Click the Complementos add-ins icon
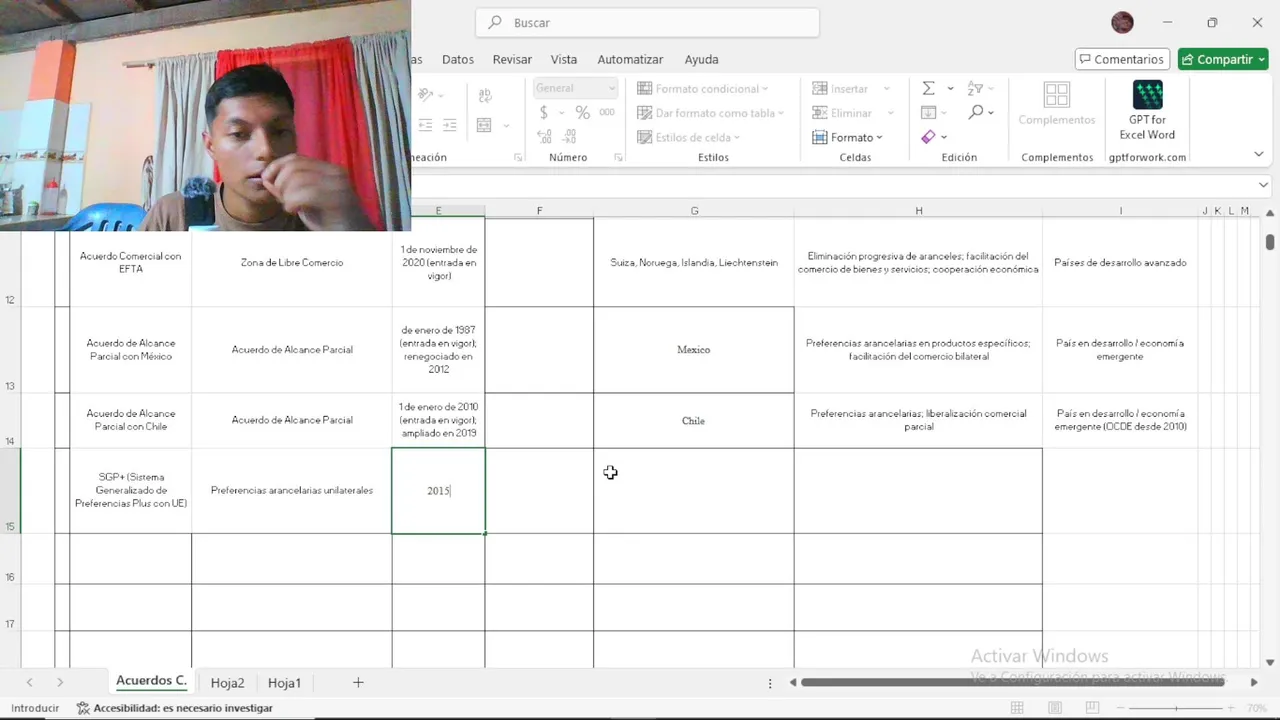The height and width of the screenshot is (720, 1280). pos(1057,104)
